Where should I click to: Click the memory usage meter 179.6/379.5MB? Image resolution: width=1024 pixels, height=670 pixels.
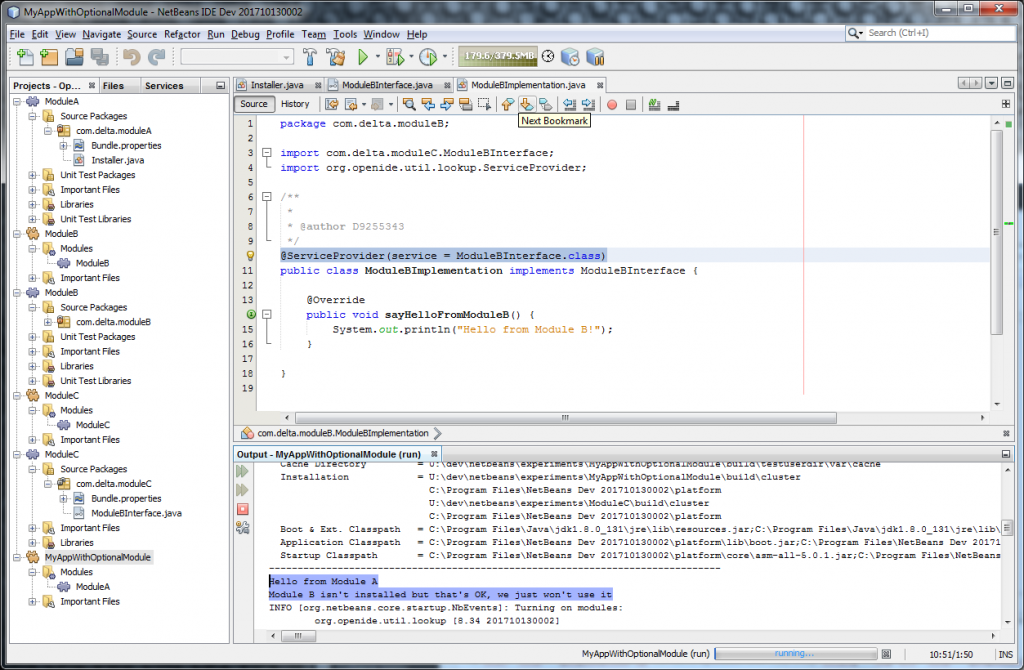[498, 57]
